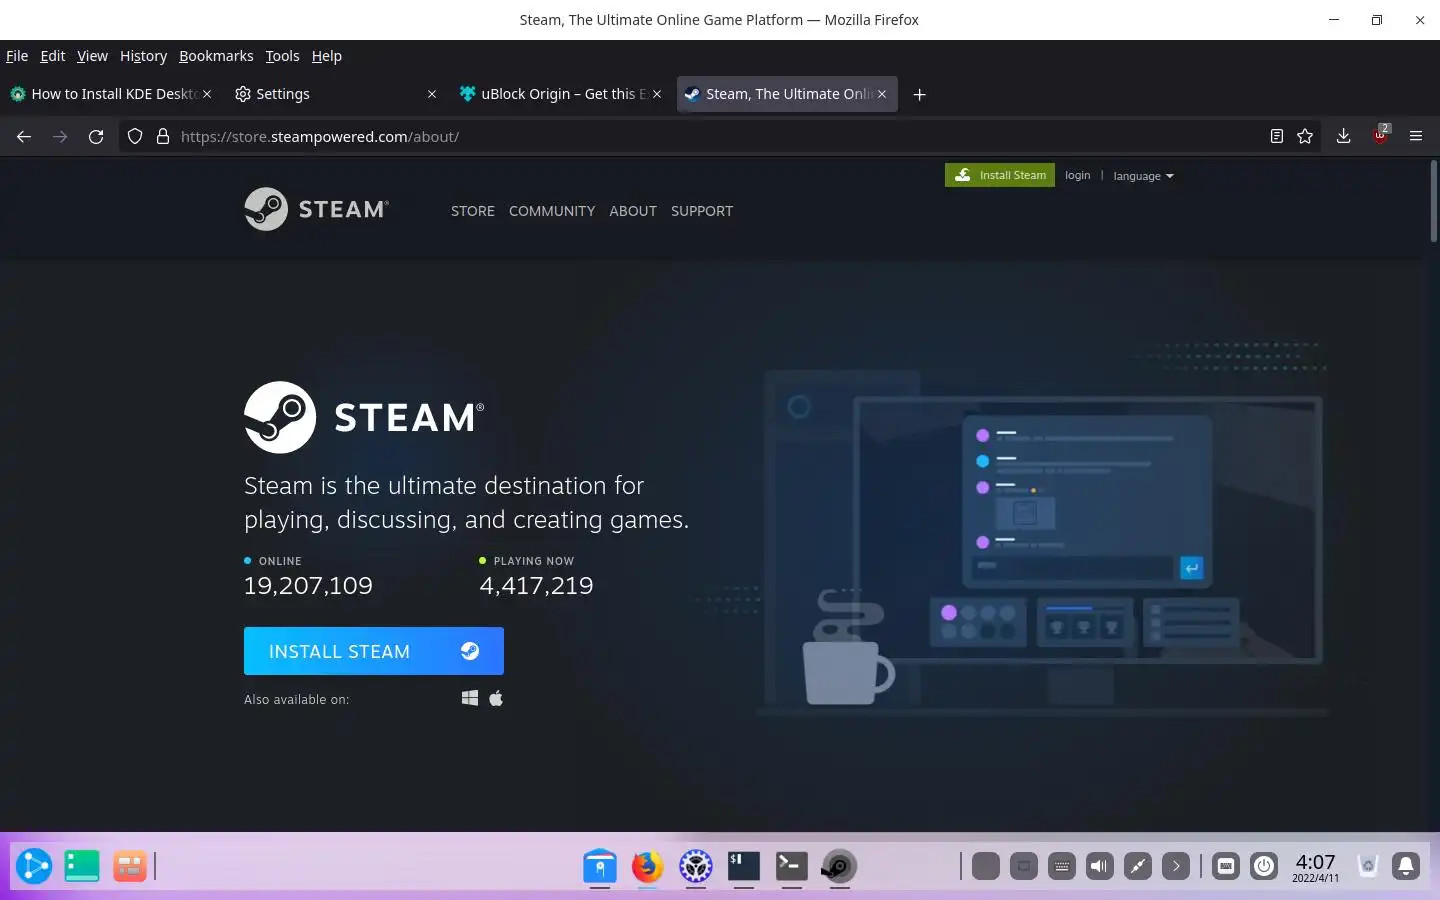Open the tracking protection shield icon
The height and width of the screenshot is (900, 1440).
[x=135, y=137]
